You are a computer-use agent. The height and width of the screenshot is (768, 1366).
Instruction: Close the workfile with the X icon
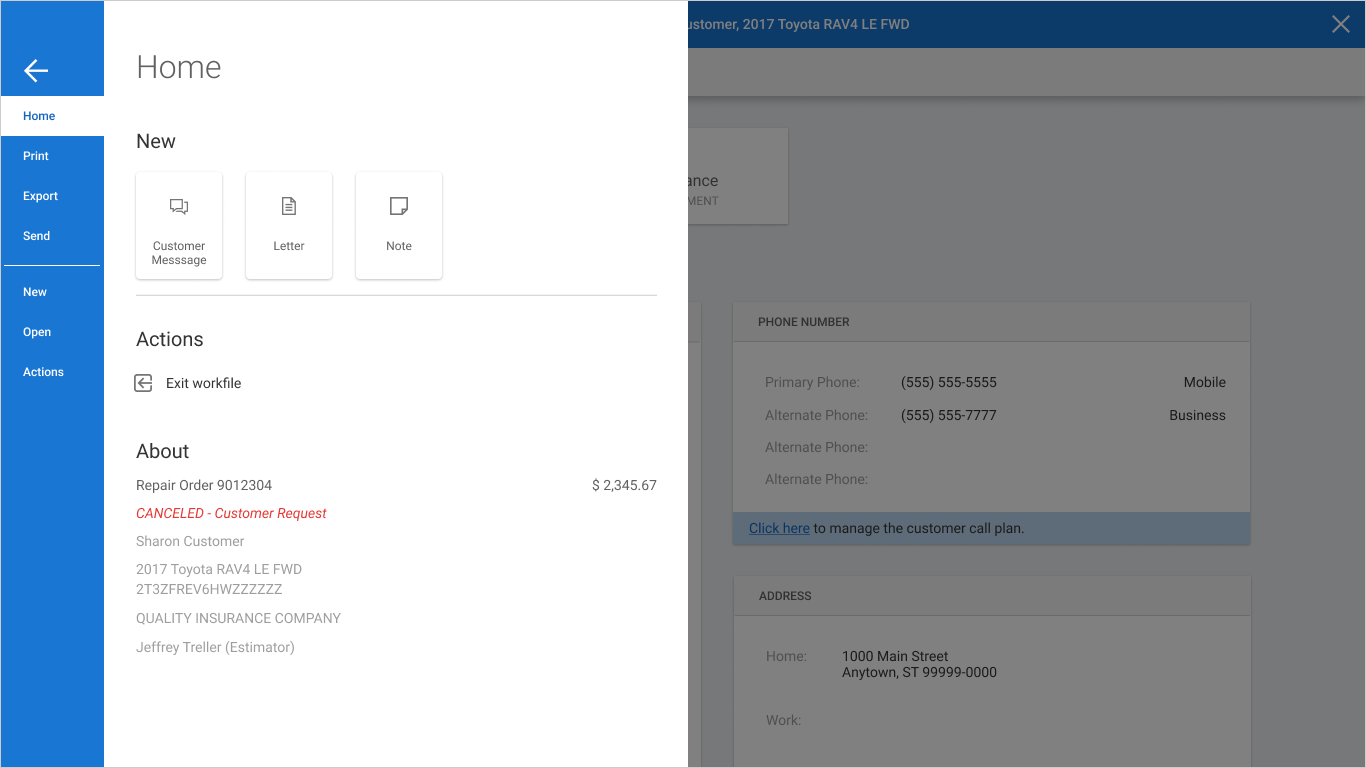(1341, 24)
